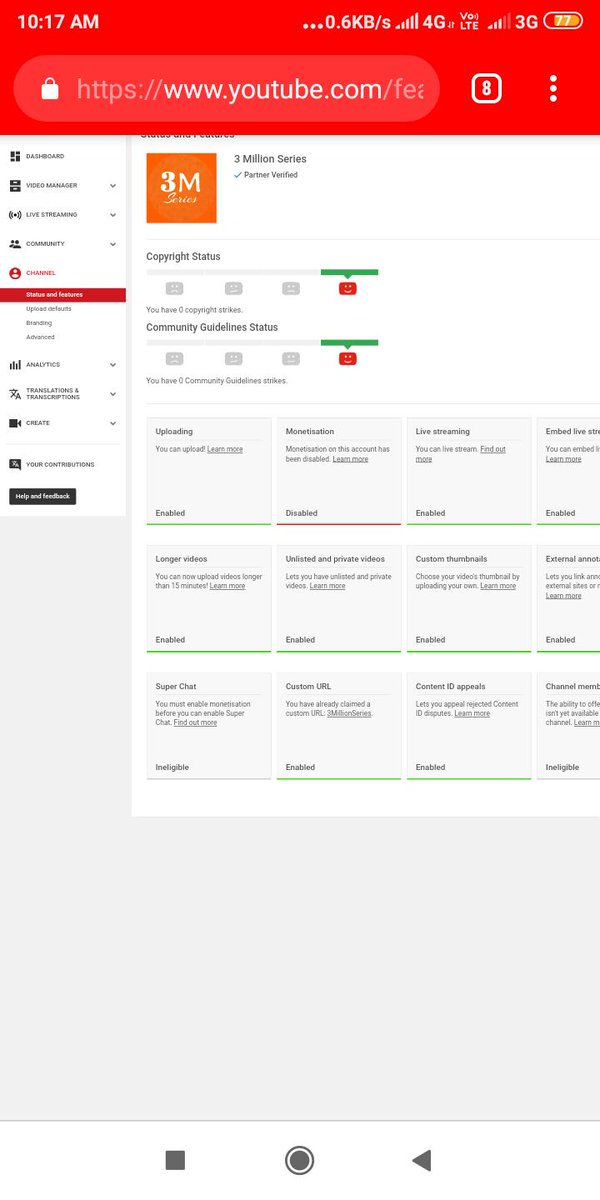Click the 3 Million Series channel name

point(270,159)
